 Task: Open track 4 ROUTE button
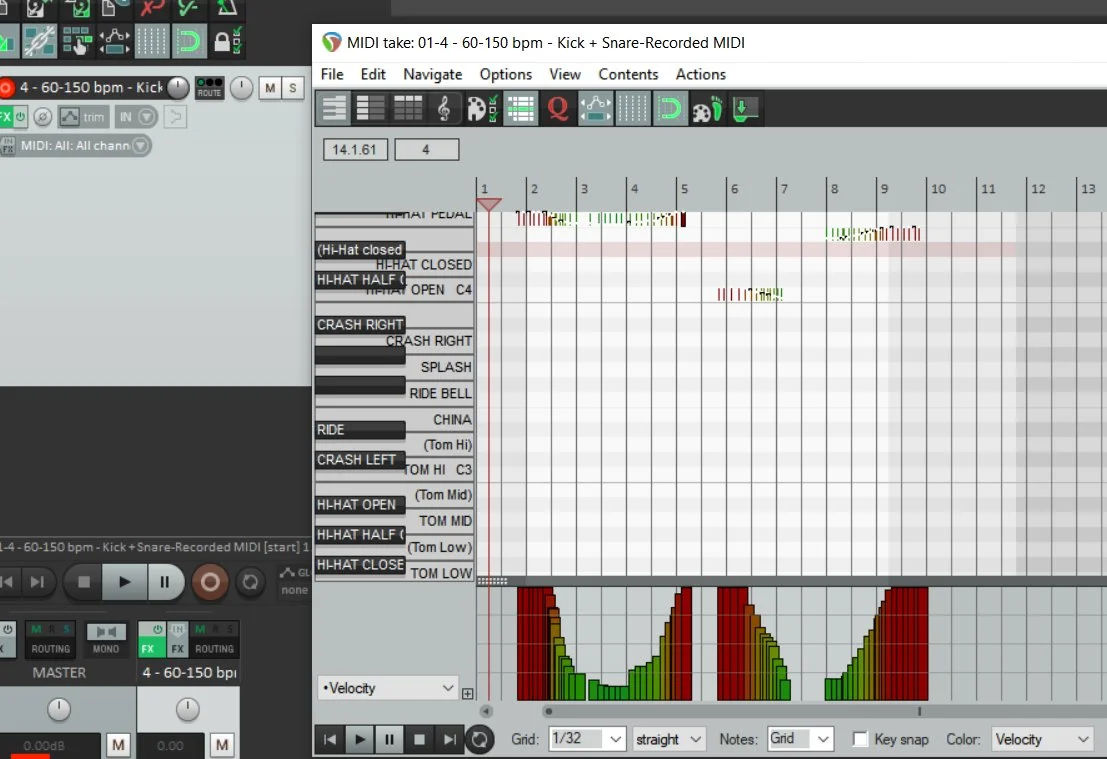[x=209, y=88]
